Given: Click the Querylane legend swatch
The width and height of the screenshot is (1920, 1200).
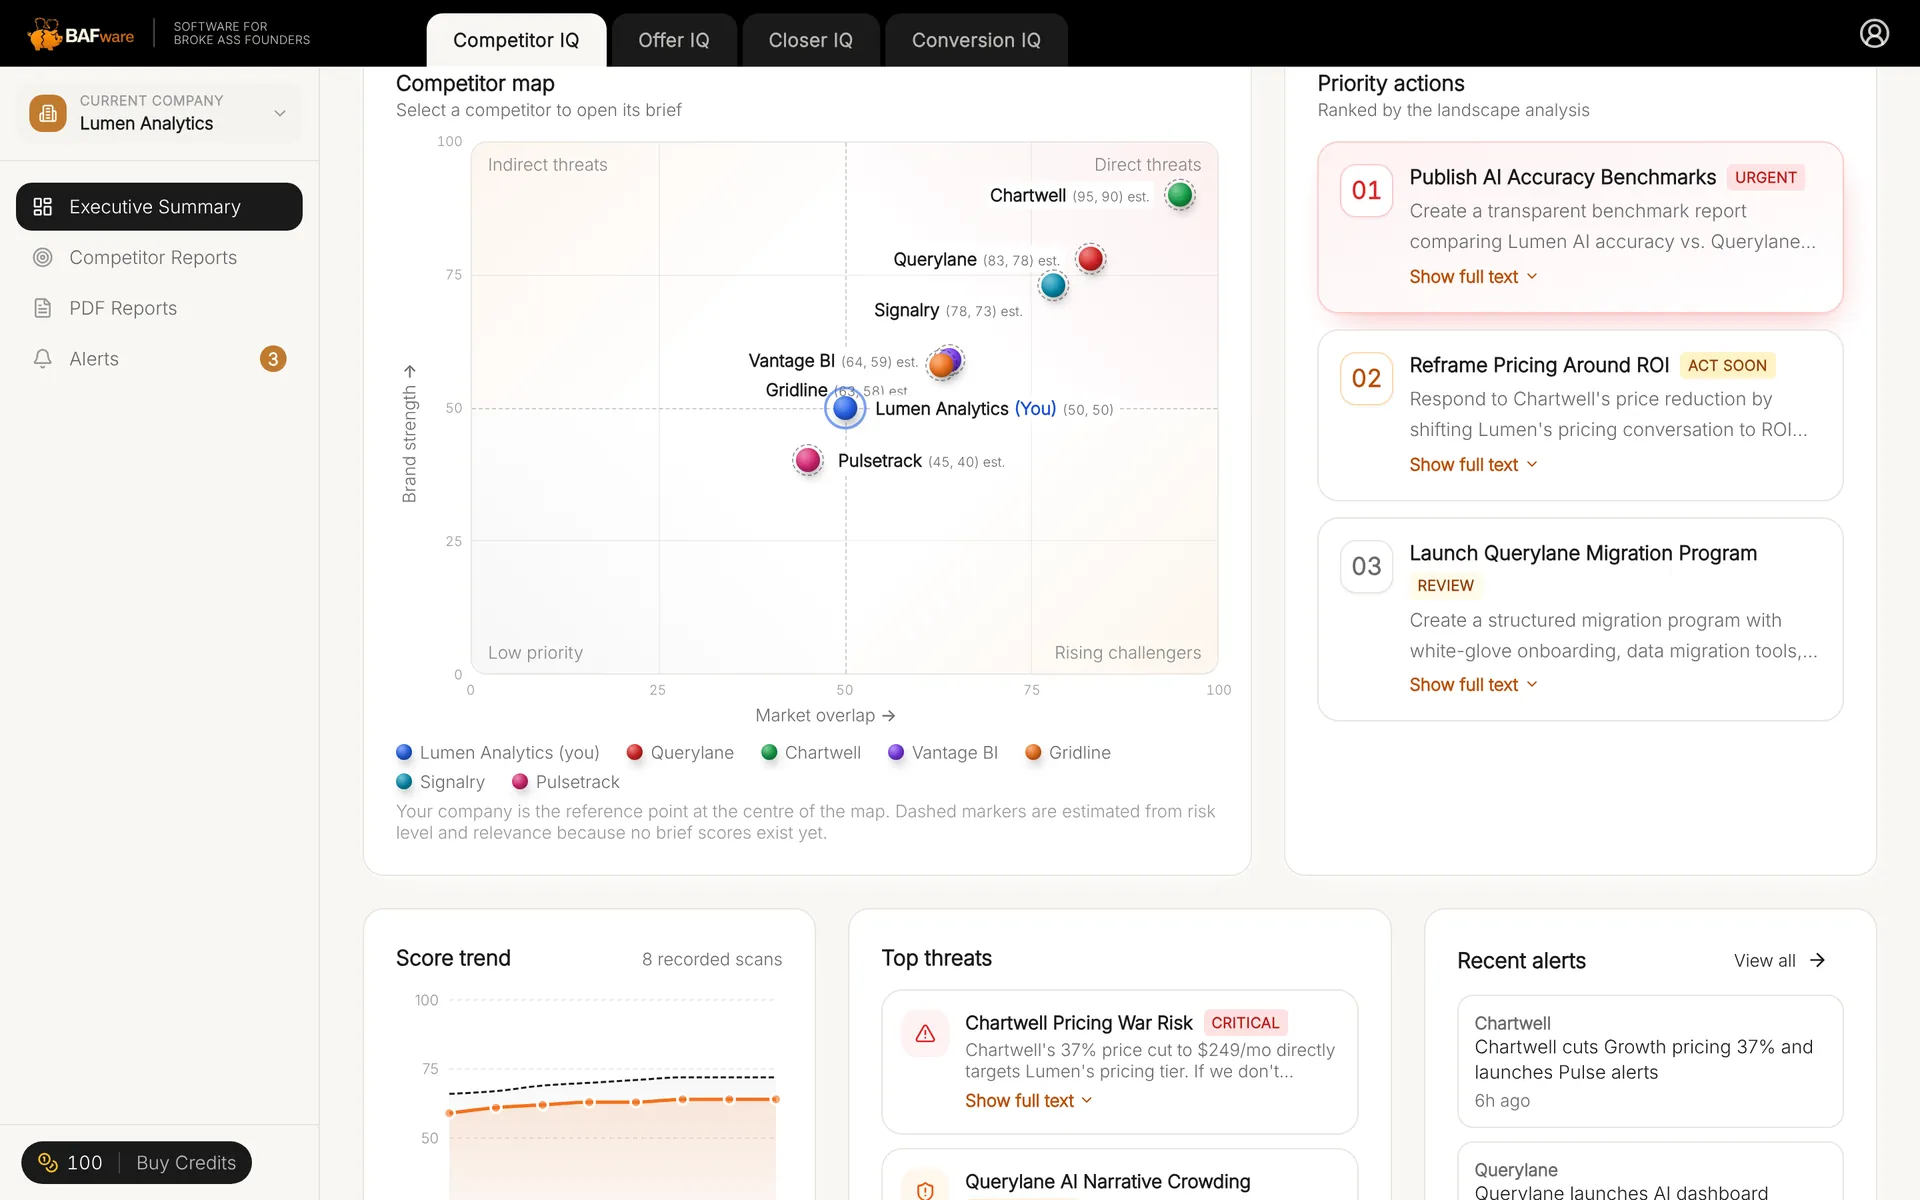Looking at the screenshot, I should [634, 752].
